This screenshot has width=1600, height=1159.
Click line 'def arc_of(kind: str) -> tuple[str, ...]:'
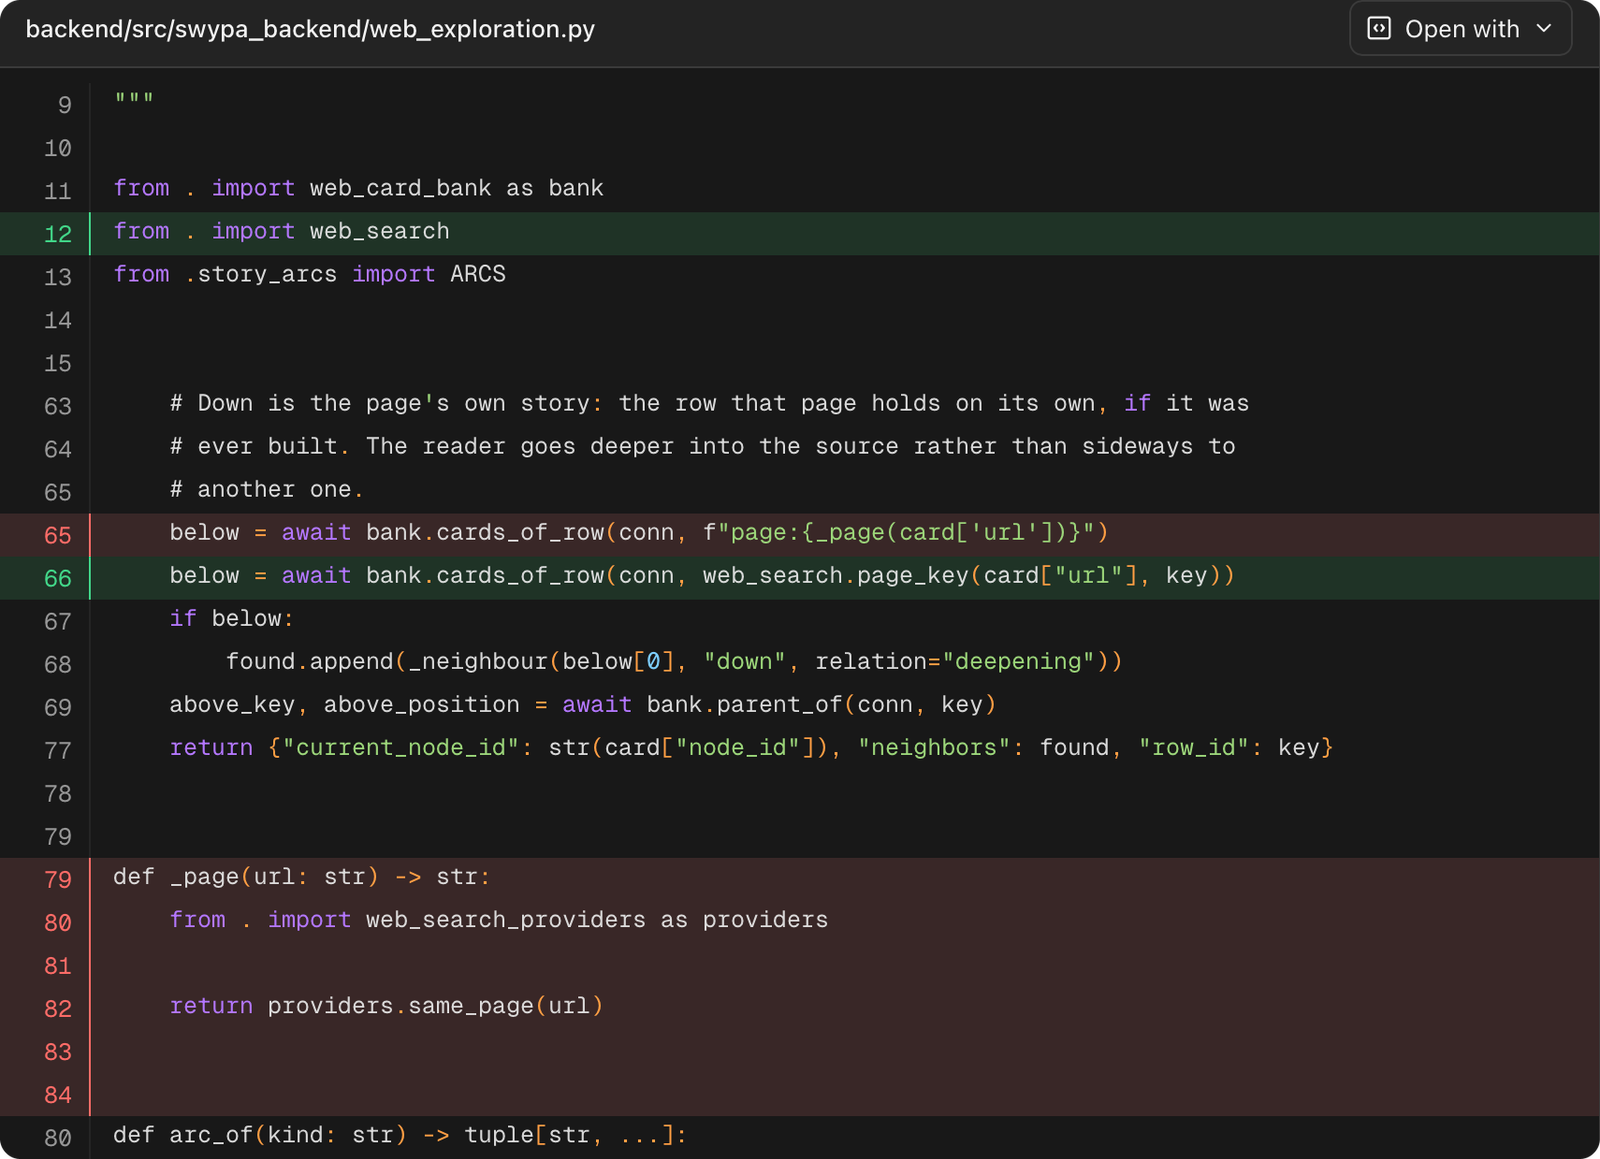(400, 1134)
